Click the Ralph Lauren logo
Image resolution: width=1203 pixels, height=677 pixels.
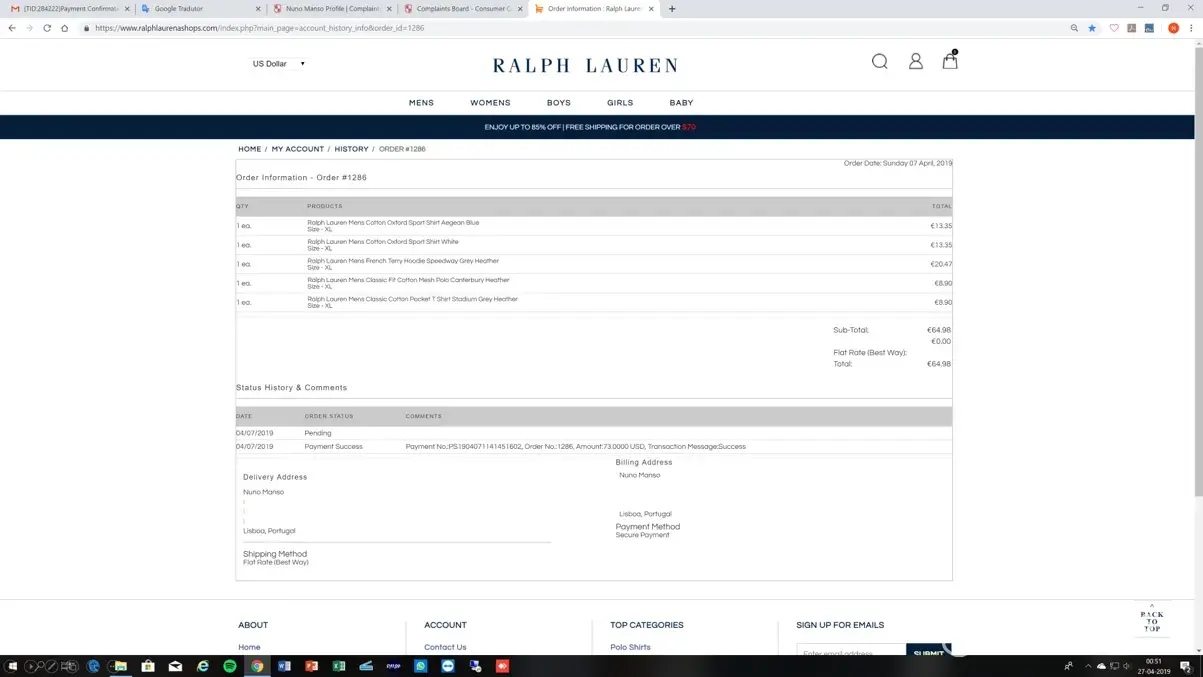(585, 65)
